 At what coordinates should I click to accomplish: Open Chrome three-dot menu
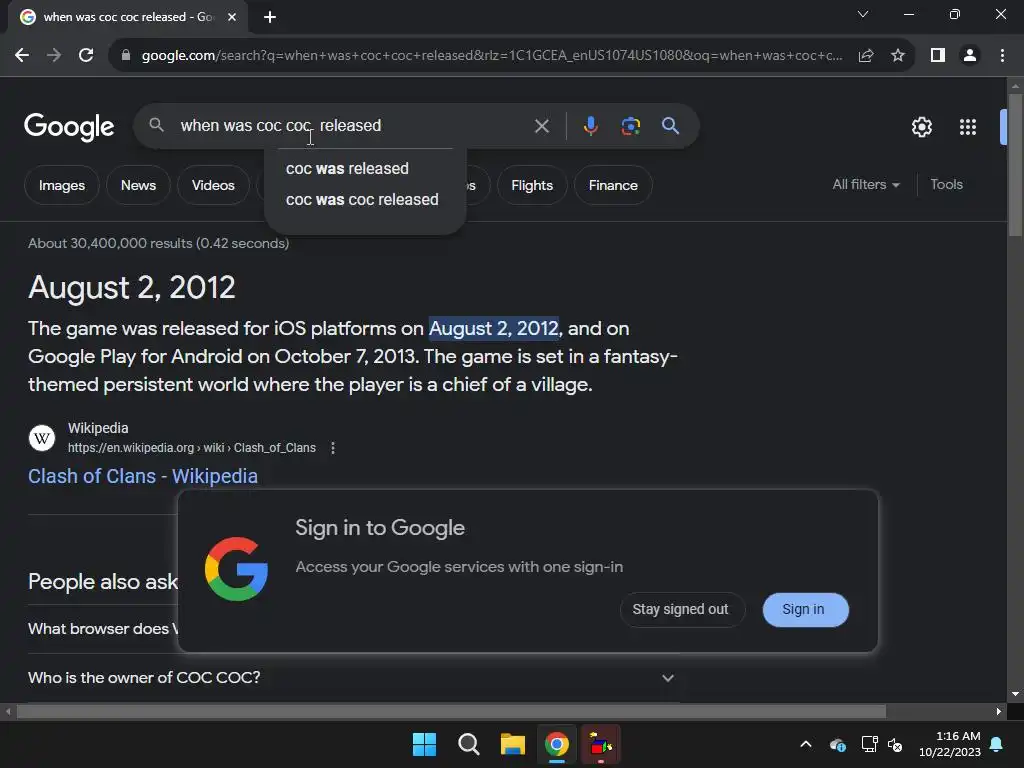click(1002, 56)
